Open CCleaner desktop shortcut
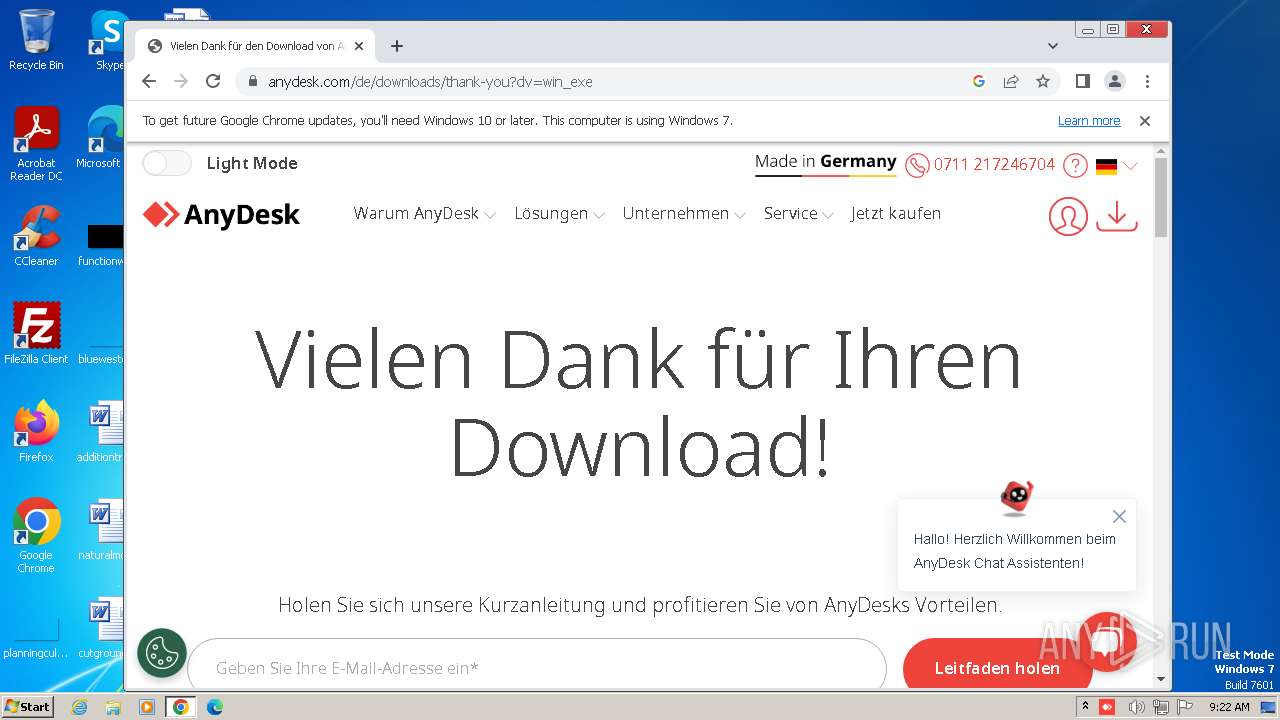The width and height of the screenshot is (1280, 720). (36, 236)
